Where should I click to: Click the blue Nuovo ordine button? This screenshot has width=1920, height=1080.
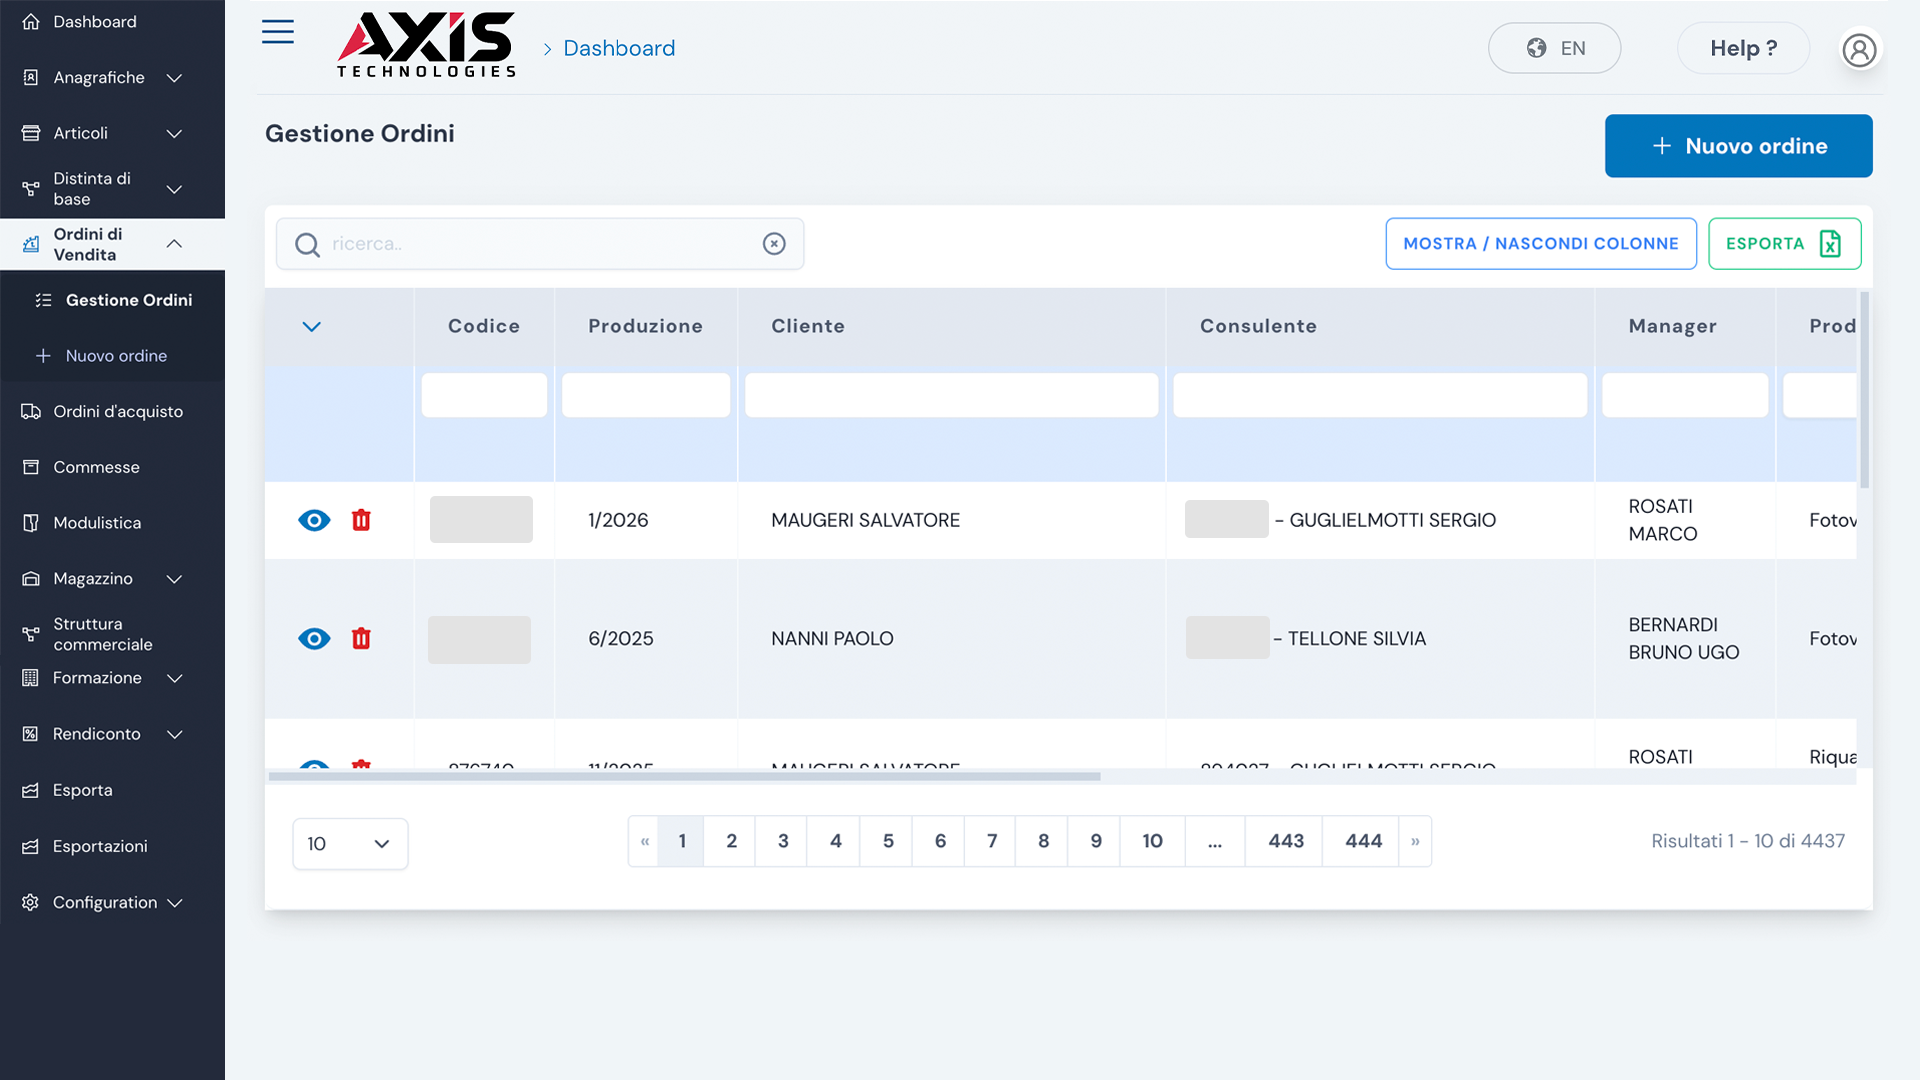pyautogui.click(x=1738, y=146)
